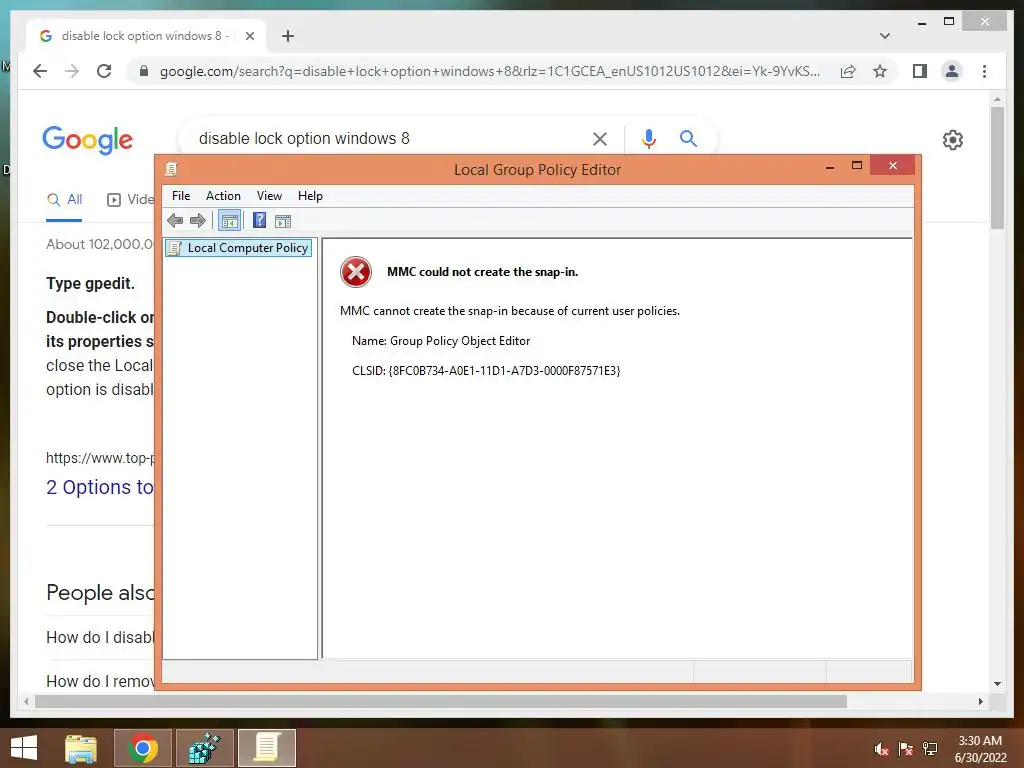Image resolution: width=1024 pixels, height=768 pixels.
Task: Click the padlock site info icon in Chrome
Action: [x=144, y=71]
